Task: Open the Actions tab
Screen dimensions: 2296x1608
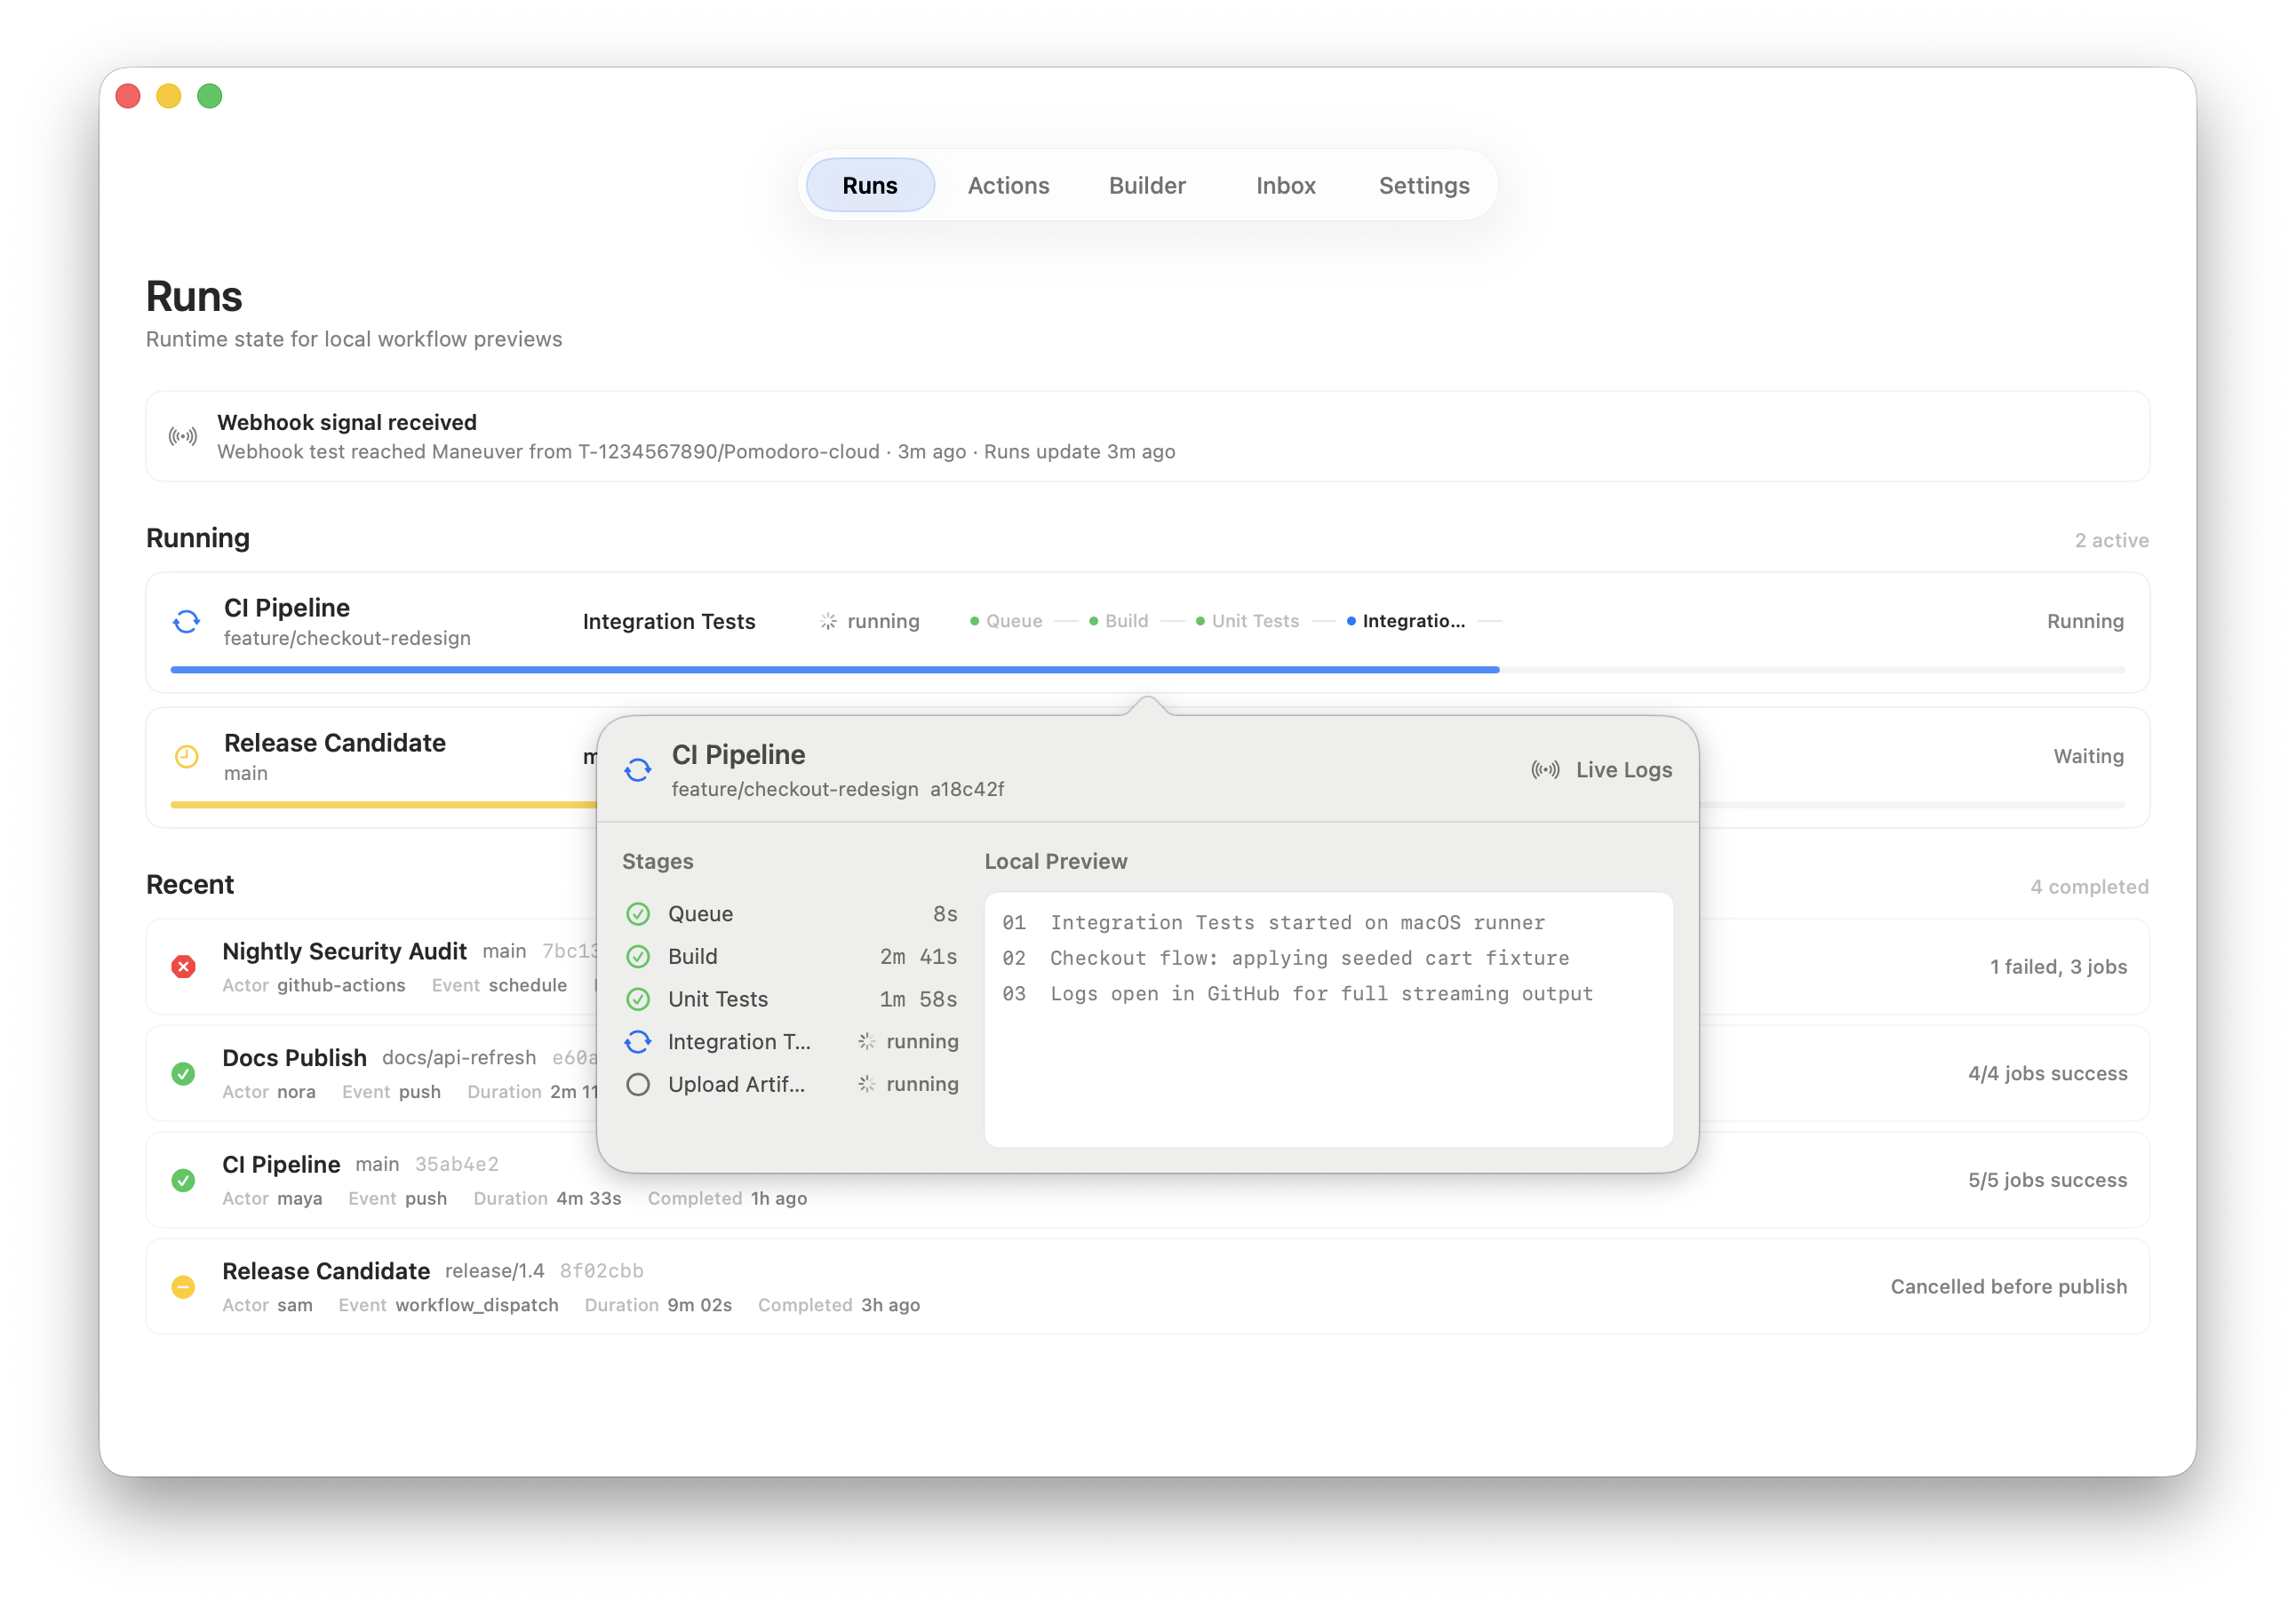Action: coord(1008,185)
